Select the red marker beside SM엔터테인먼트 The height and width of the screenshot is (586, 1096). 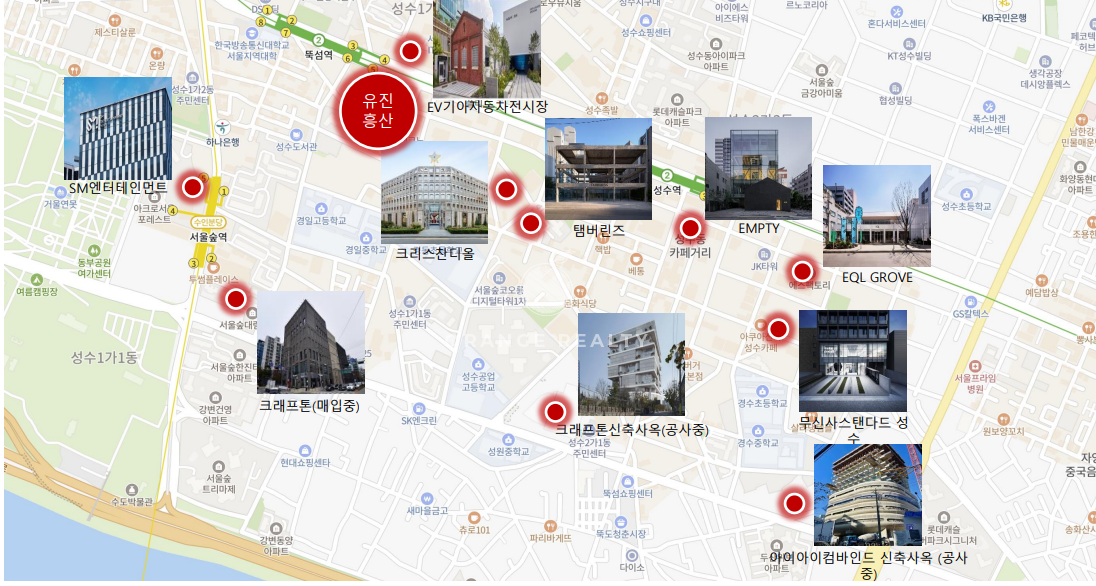[x=193, y=187]
